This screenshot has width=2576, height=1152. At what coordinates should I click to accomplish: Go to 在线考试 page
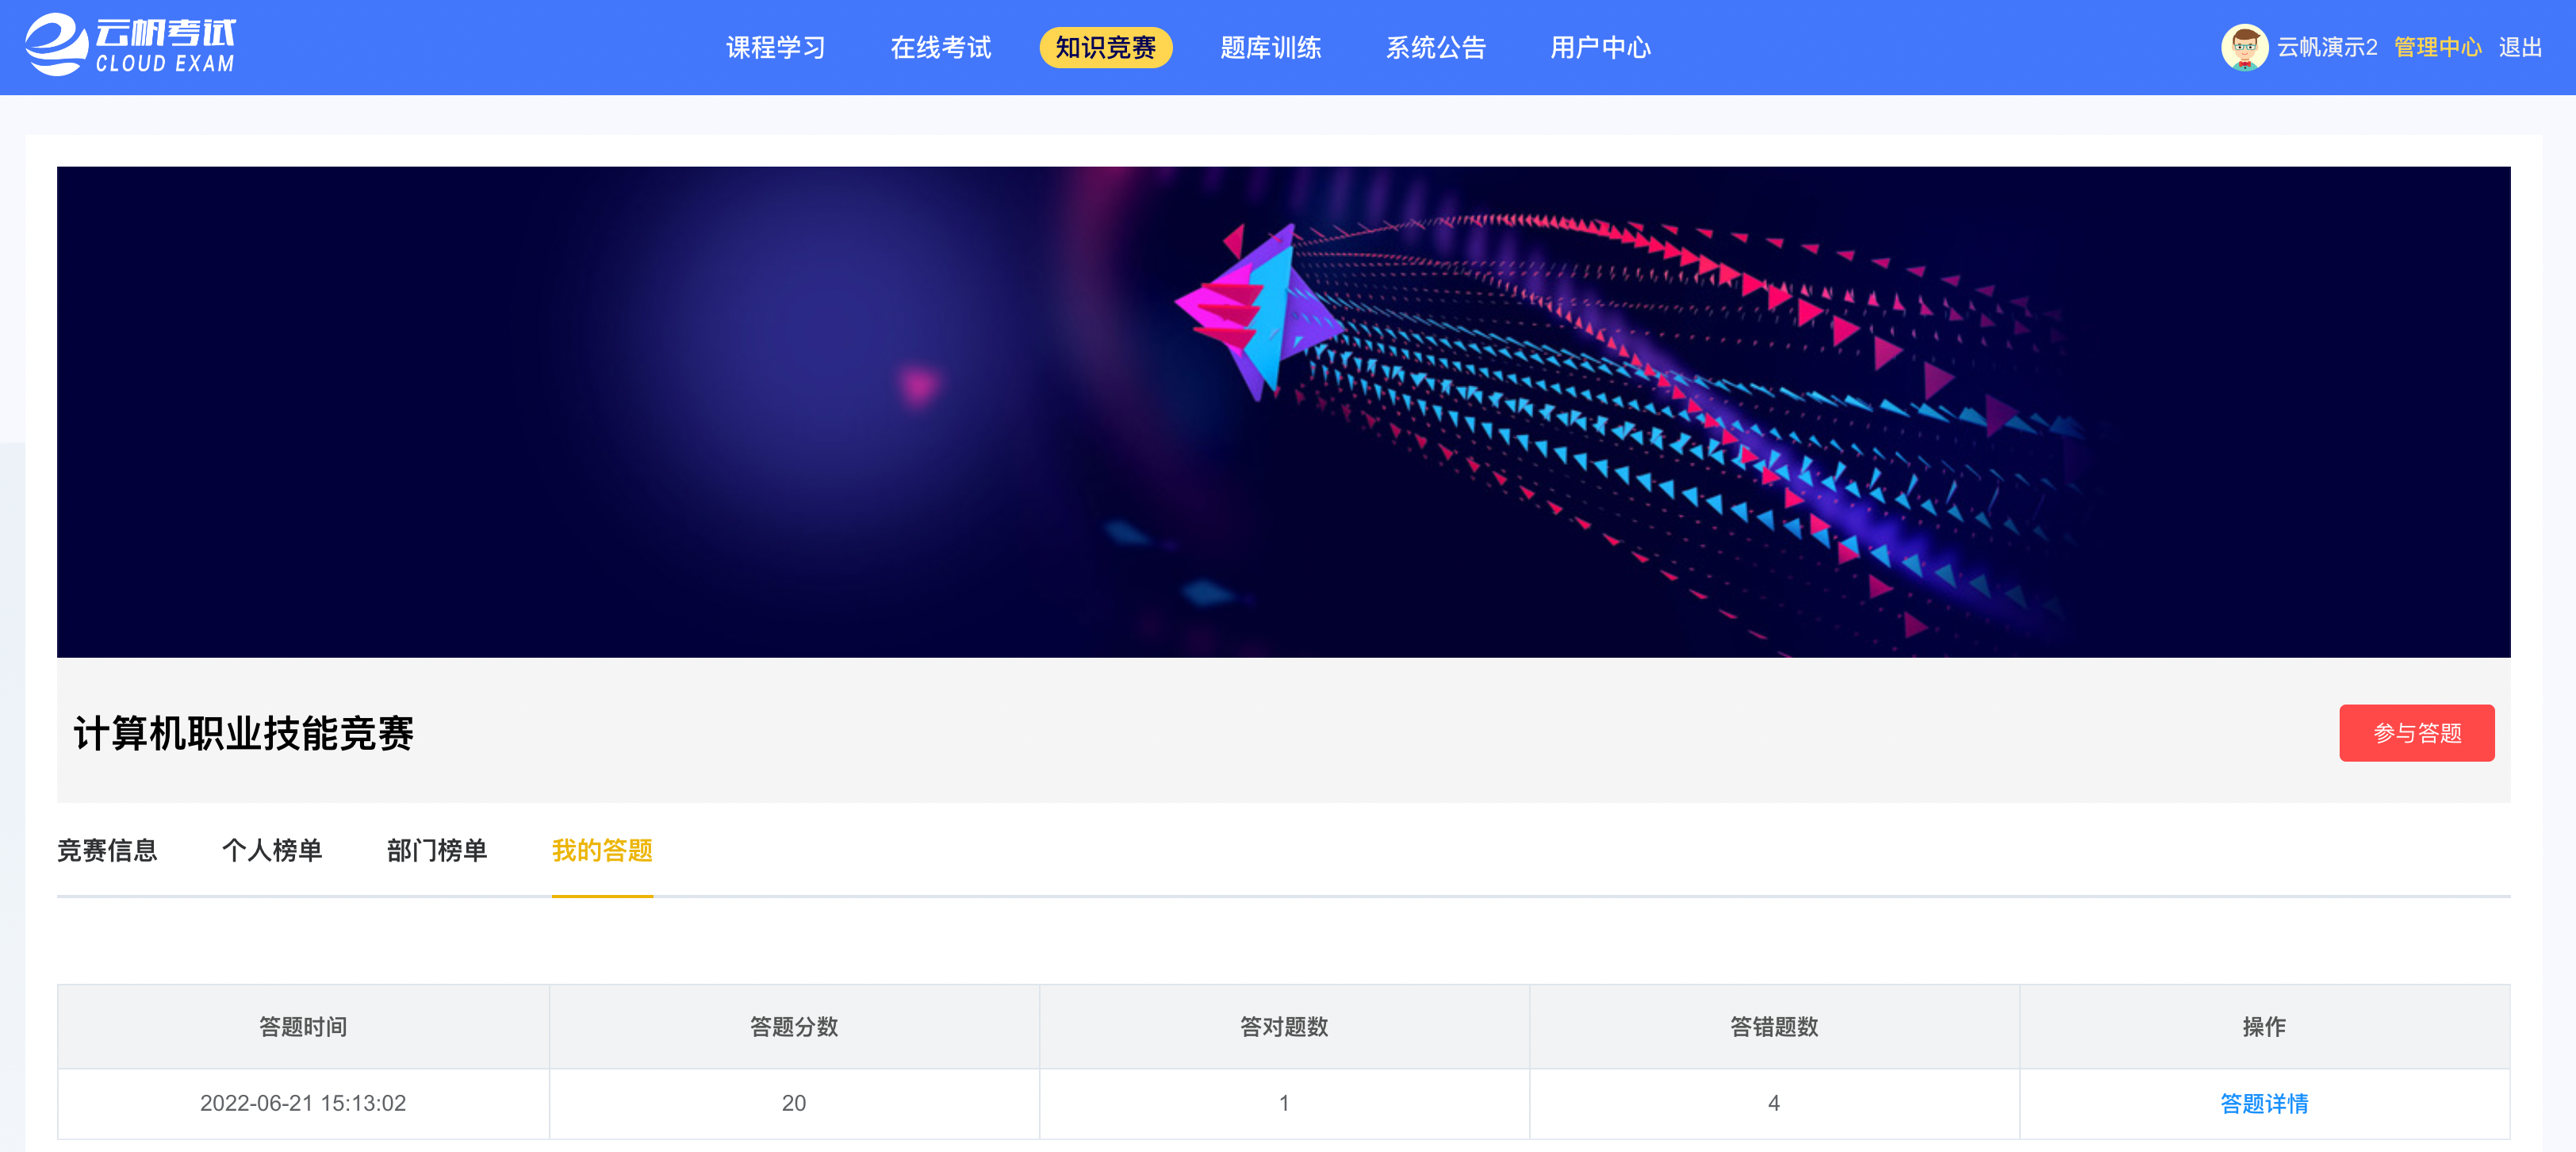click(941, 47)
